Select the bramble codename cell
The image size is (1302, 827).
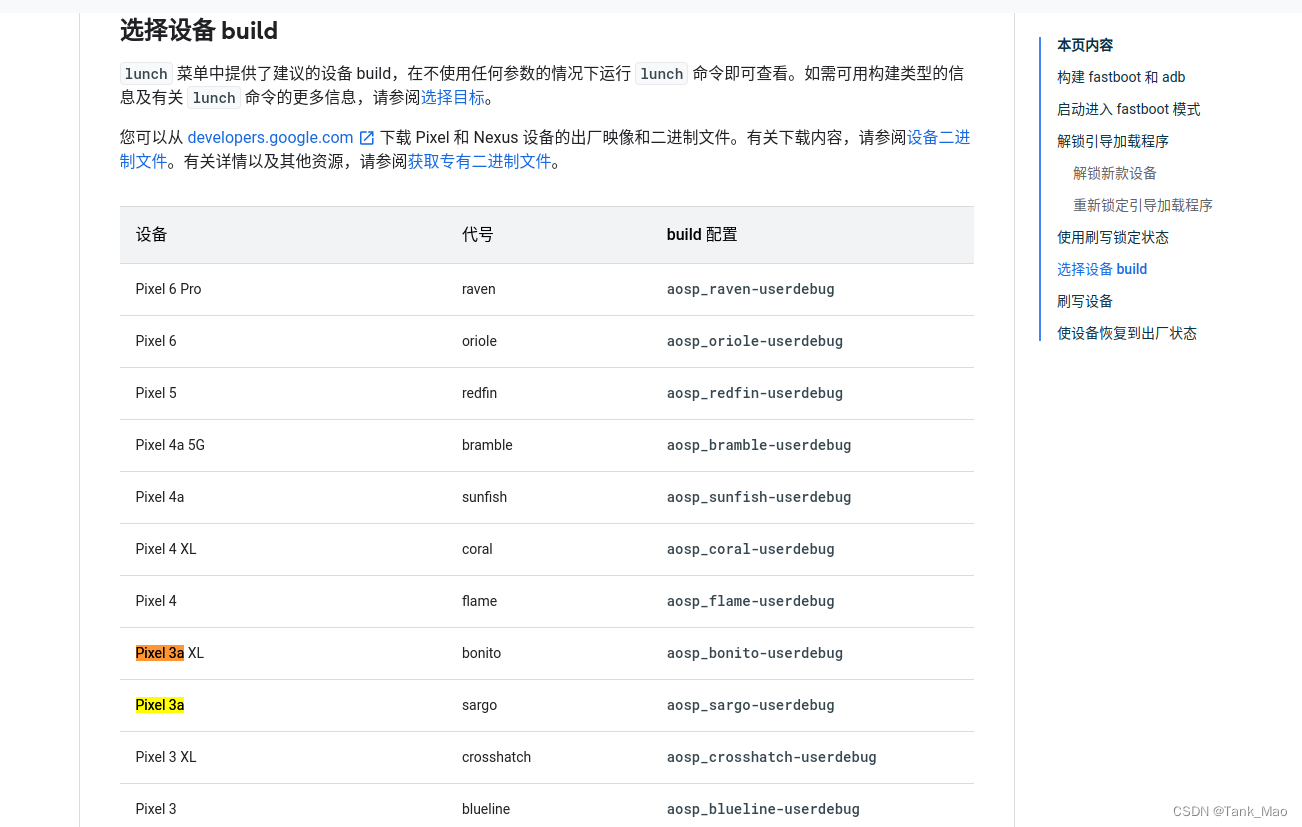[487, 445]
